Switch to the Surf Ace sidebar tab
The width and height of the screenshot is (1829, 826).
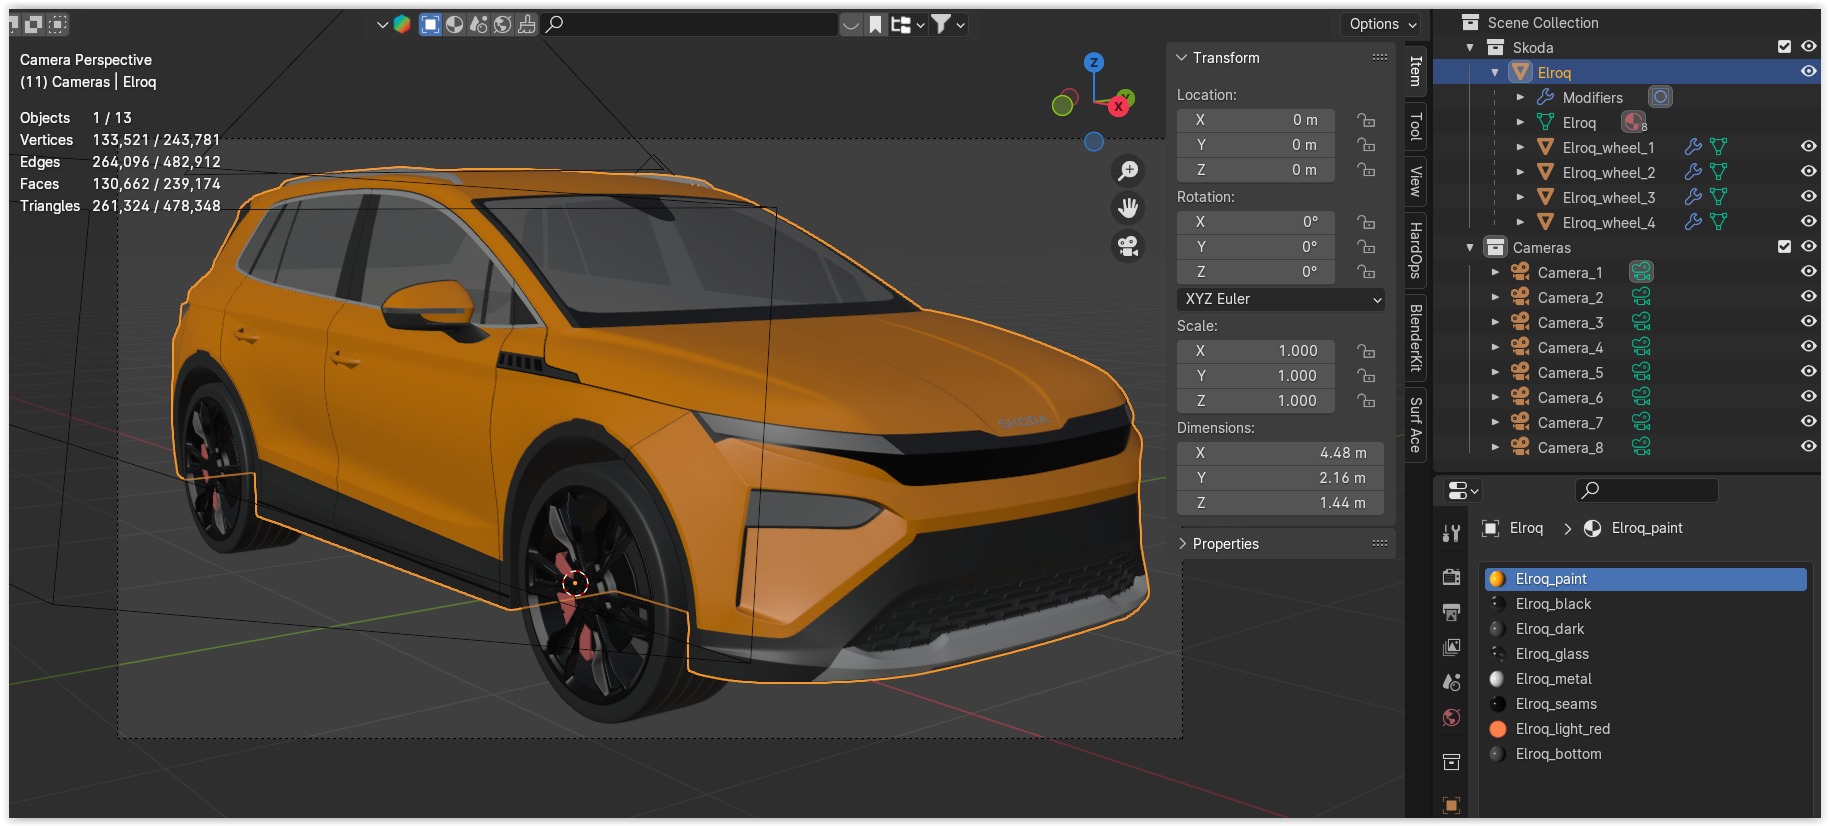[1415, 425]
